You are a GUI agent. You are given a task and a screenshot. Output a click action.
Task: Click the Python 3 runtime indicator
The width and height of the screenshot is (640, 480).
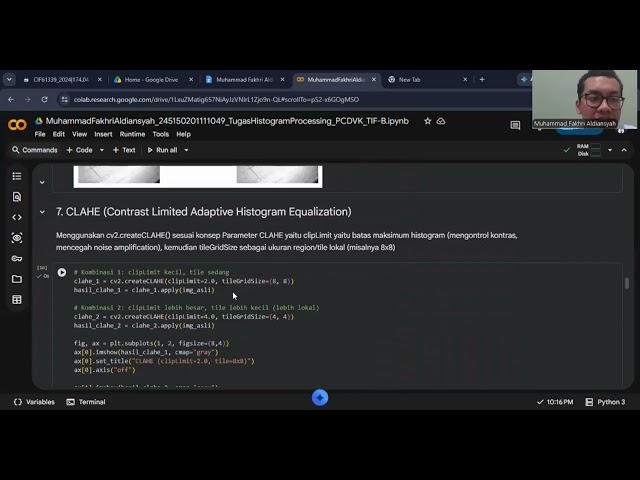tap(605, 402)
